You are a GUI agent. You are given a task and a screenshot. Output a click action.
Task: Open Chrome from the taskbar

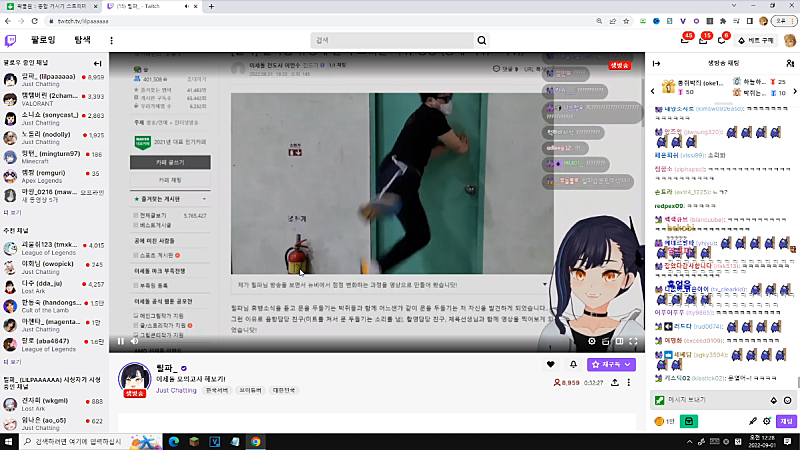(x=256, y=442)
